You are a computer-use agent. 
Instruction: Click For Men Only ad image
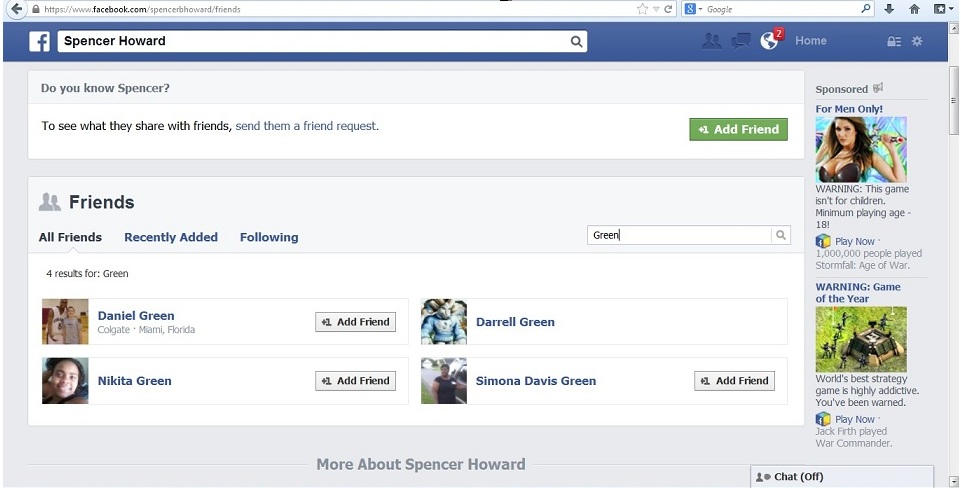click(860, 149)
